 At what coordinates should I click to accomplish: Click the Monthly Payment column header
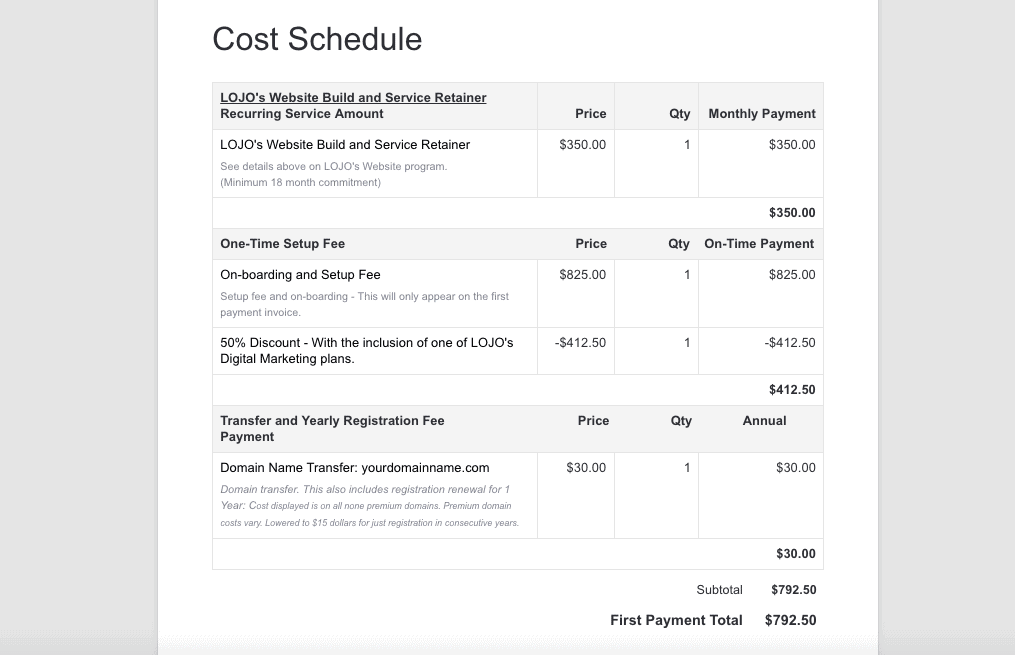click(761, 114)
